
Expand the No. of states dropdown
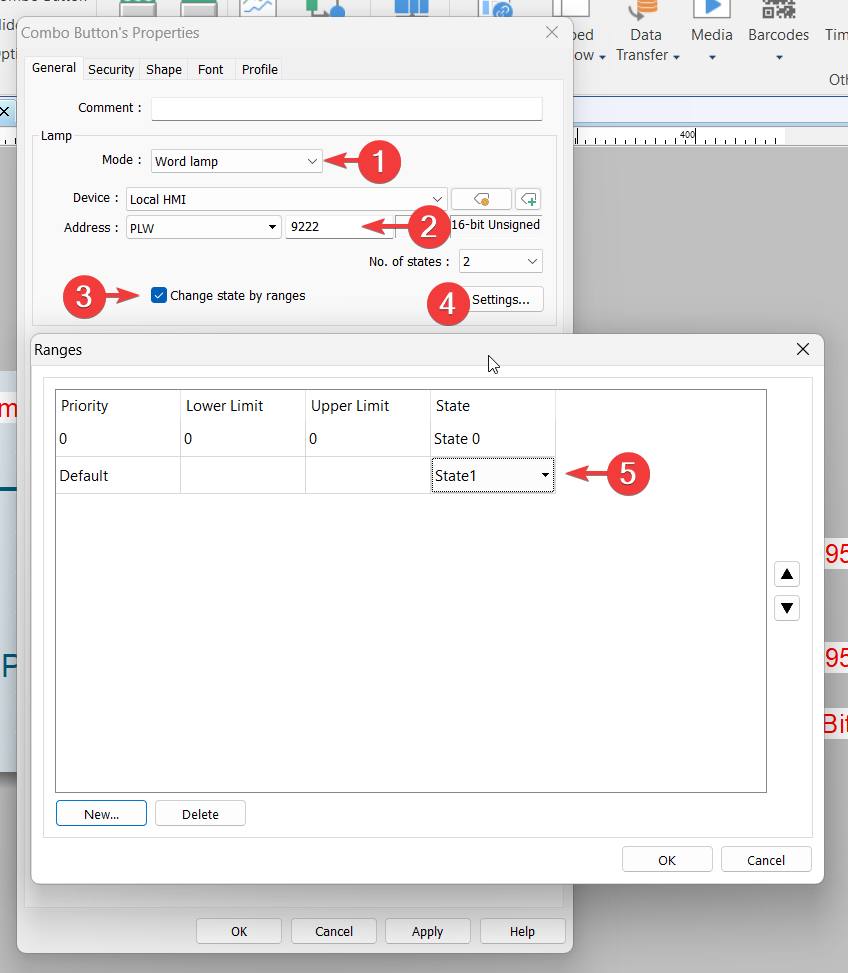coord(500,262)
